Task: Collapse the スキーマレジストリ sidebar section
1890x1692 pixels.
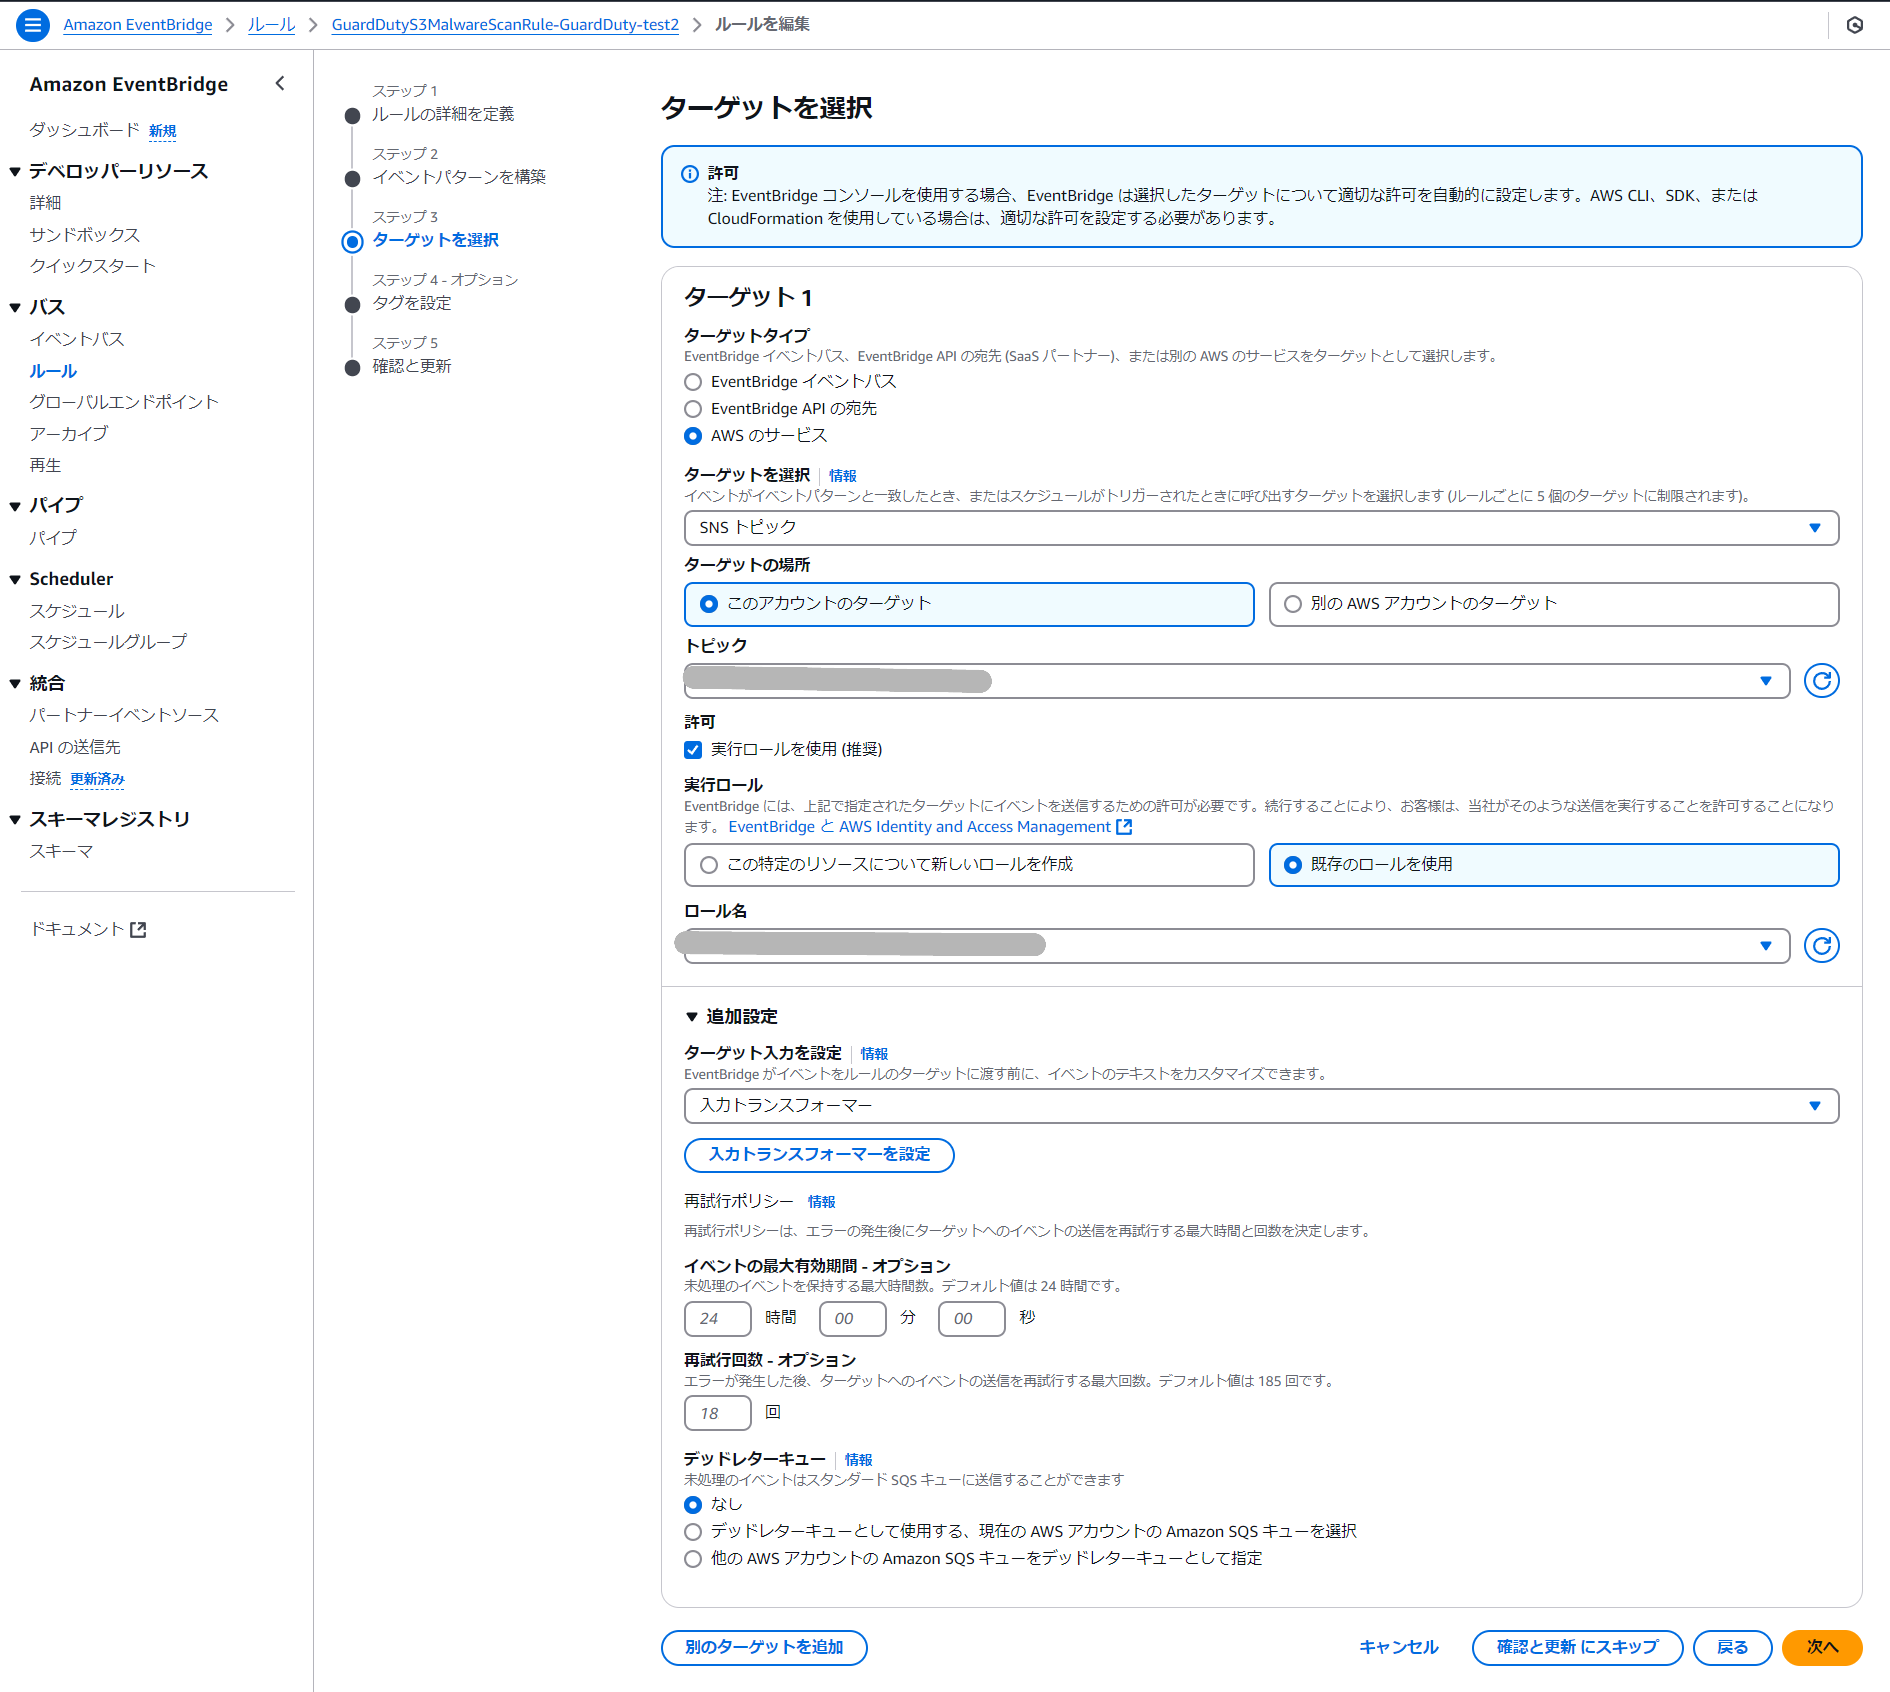Action: point(15,820)
